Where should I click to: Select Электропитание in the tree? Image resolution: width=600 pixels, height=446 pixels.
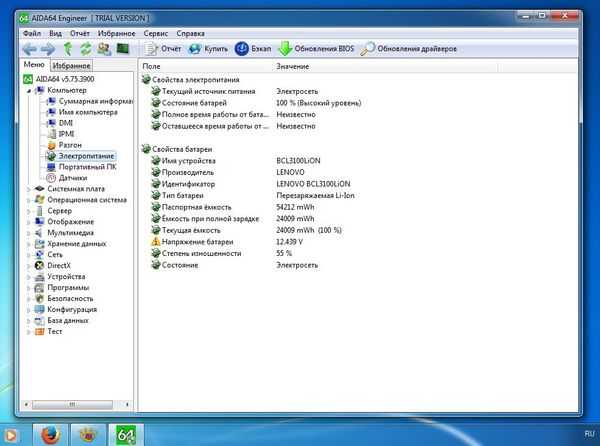(86, 156)
